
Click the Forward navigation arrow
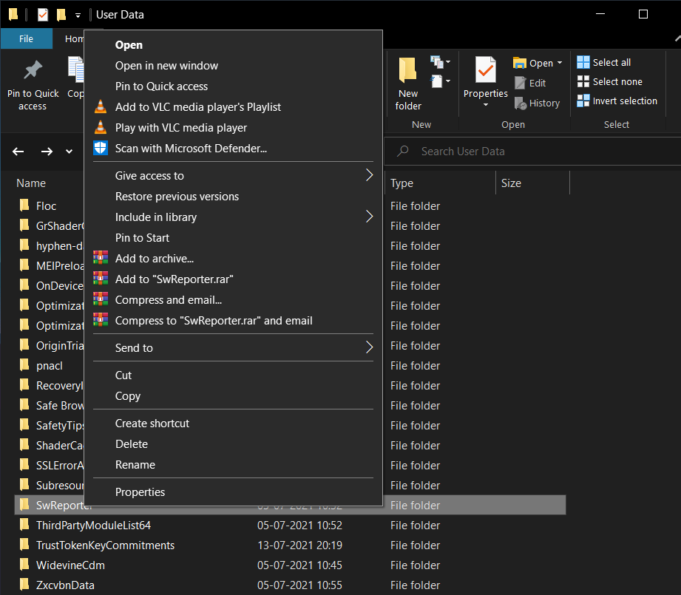click(46, 152)
